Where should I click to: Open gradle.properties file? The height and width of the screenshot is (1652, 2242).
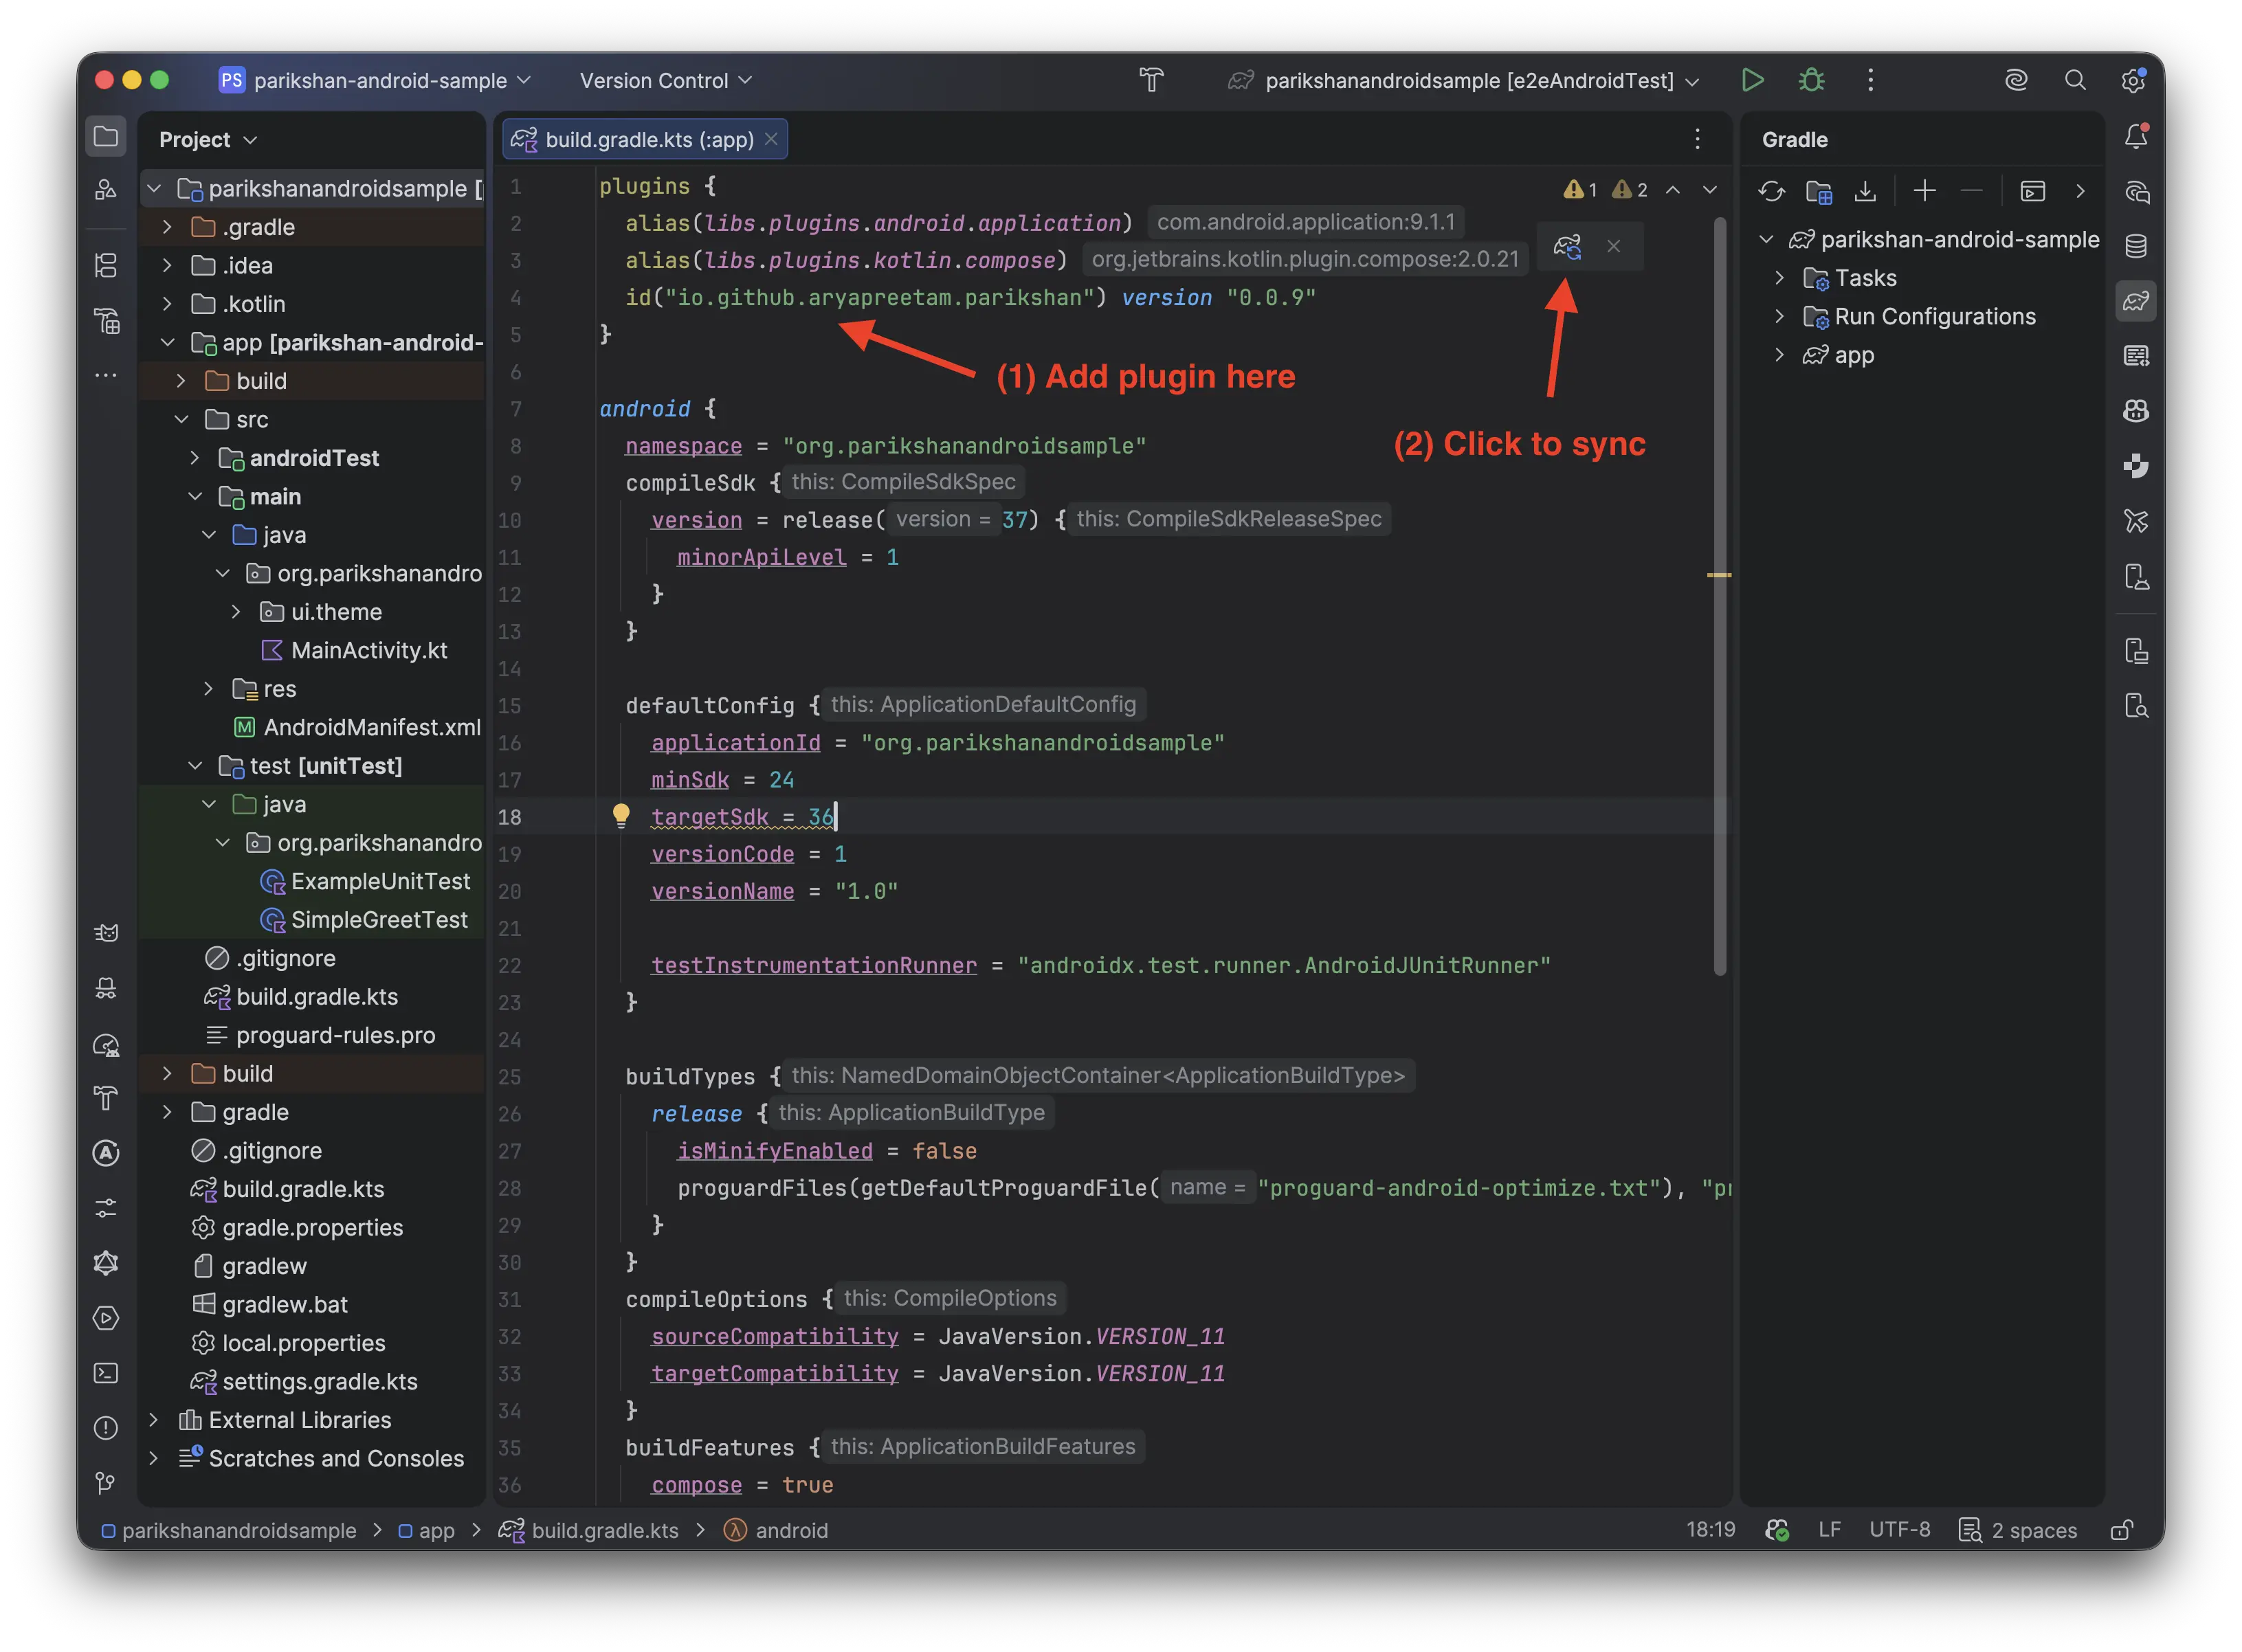coord(298,1227)
